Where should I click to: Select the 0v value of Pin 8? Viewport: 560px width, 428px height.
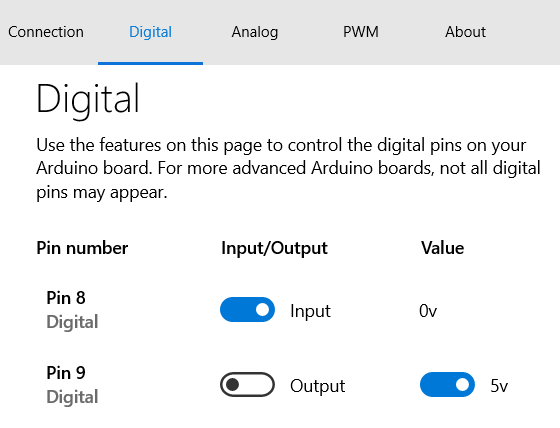click(428, 311)
